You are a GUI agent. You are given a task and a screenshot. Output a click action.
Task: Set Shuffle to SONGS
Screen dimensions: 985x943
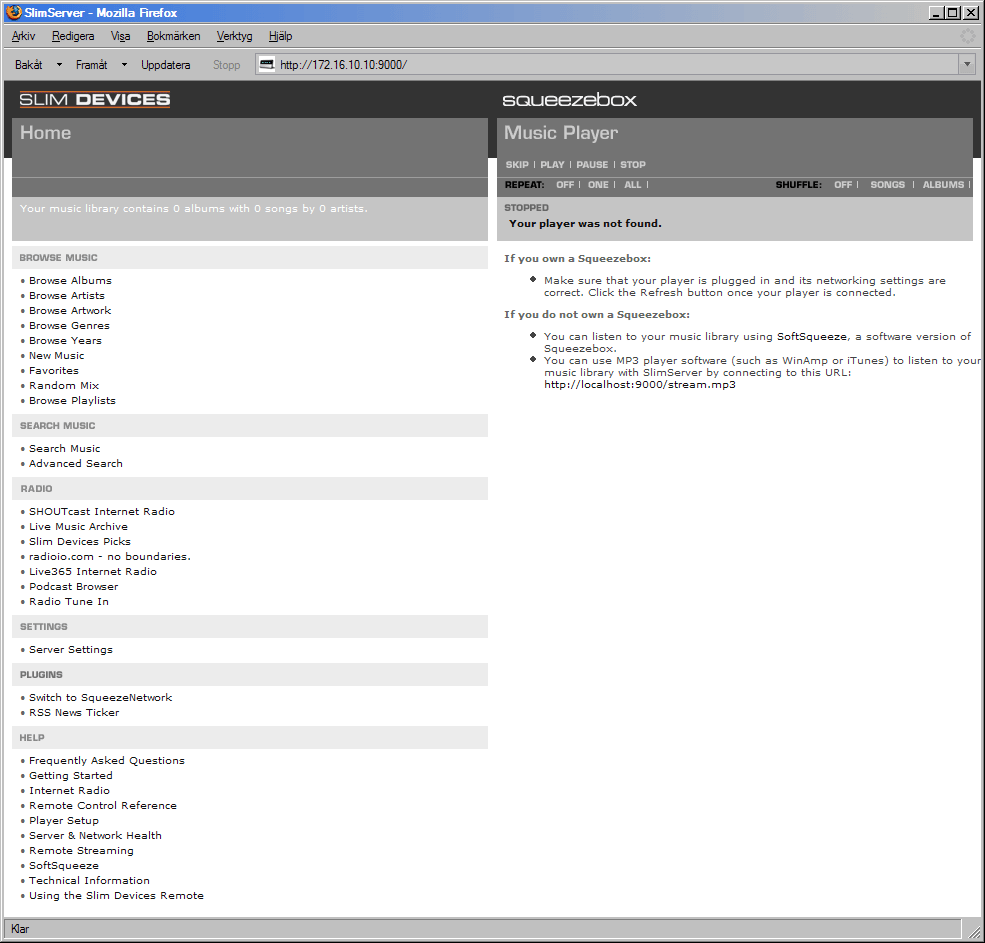pos(887,185)
